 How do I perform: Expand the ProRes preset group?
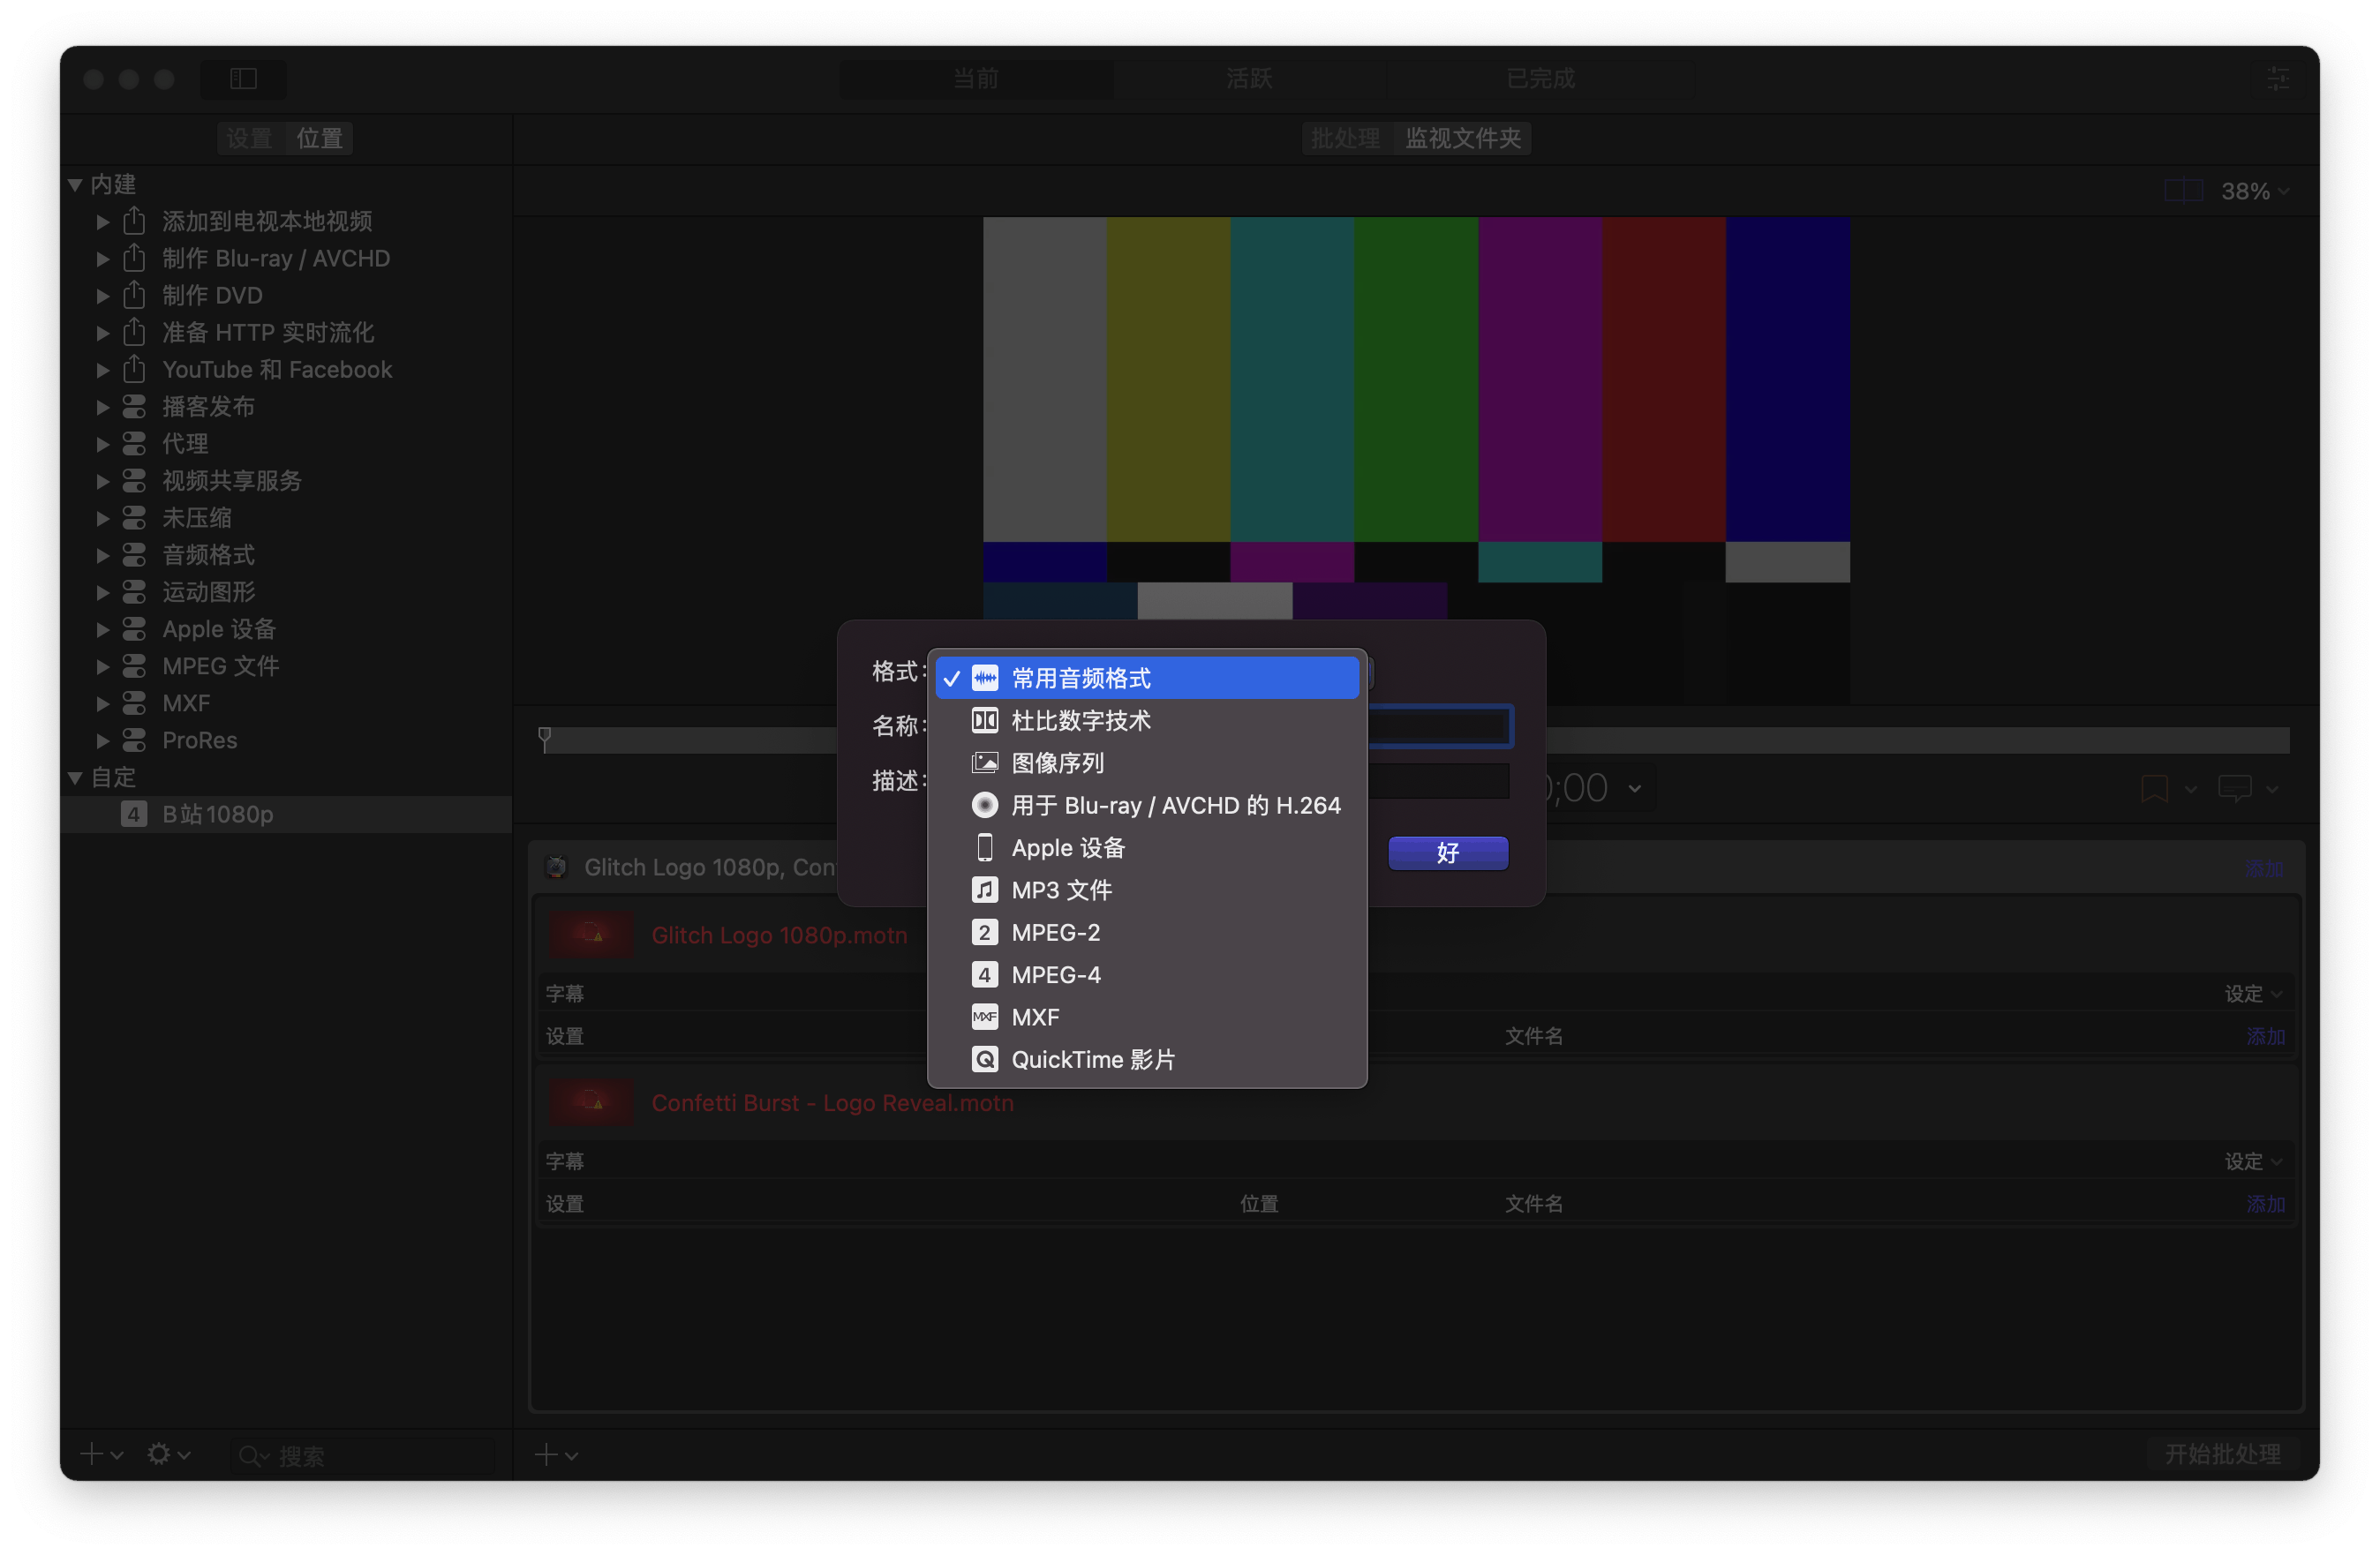point(102,740)
